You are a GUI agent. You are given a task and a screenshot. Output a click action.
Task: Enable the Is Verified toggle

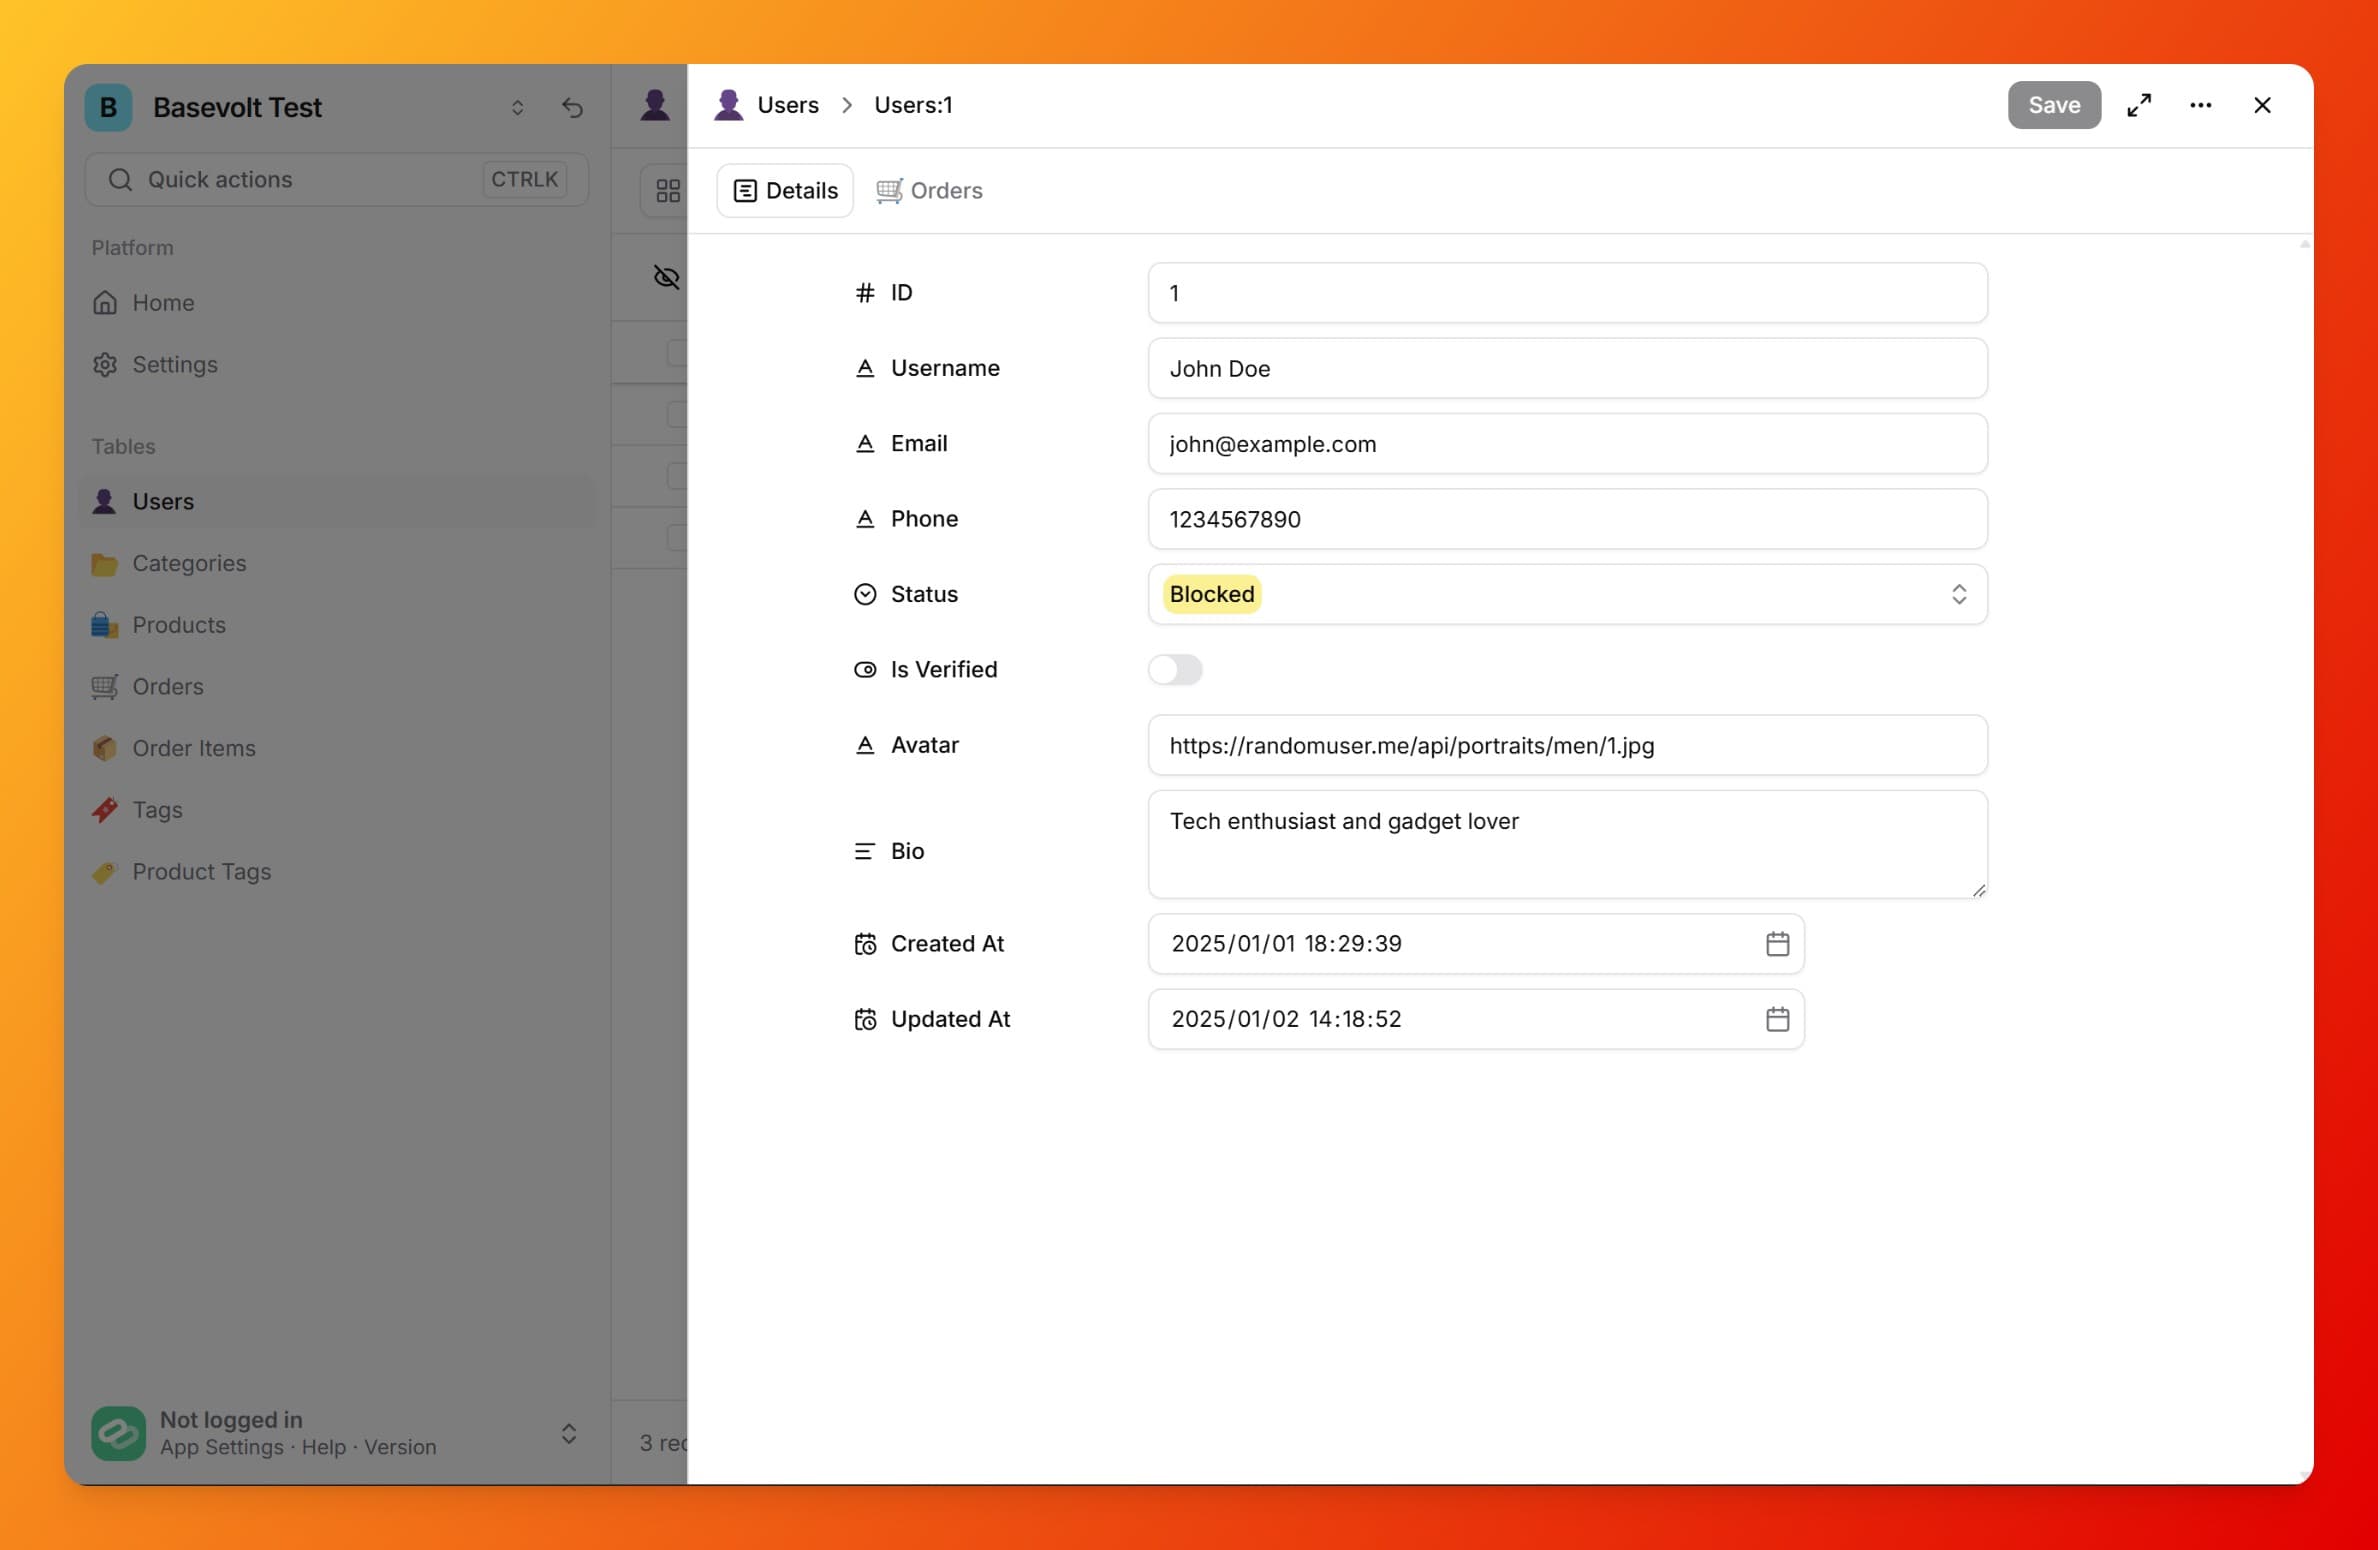(1176, 669)
